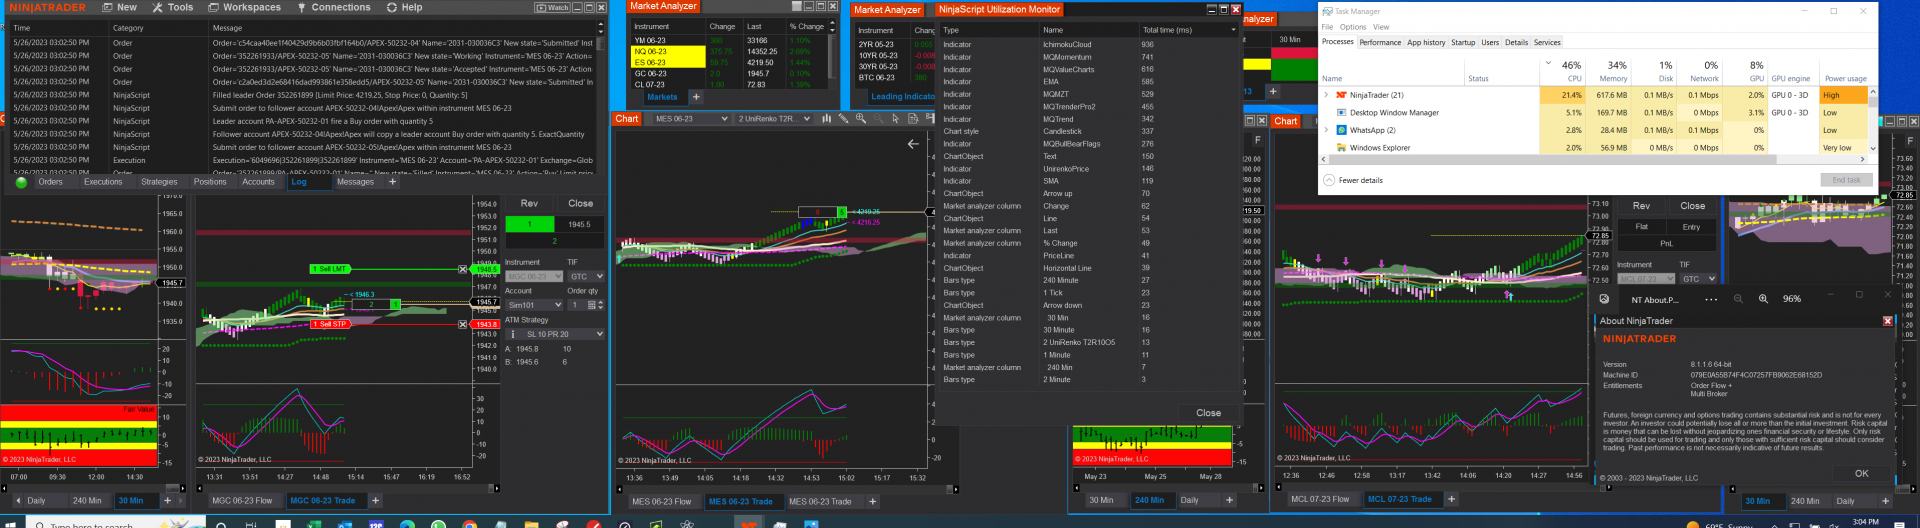Switch to the Positions tab

tap(210, 182)
